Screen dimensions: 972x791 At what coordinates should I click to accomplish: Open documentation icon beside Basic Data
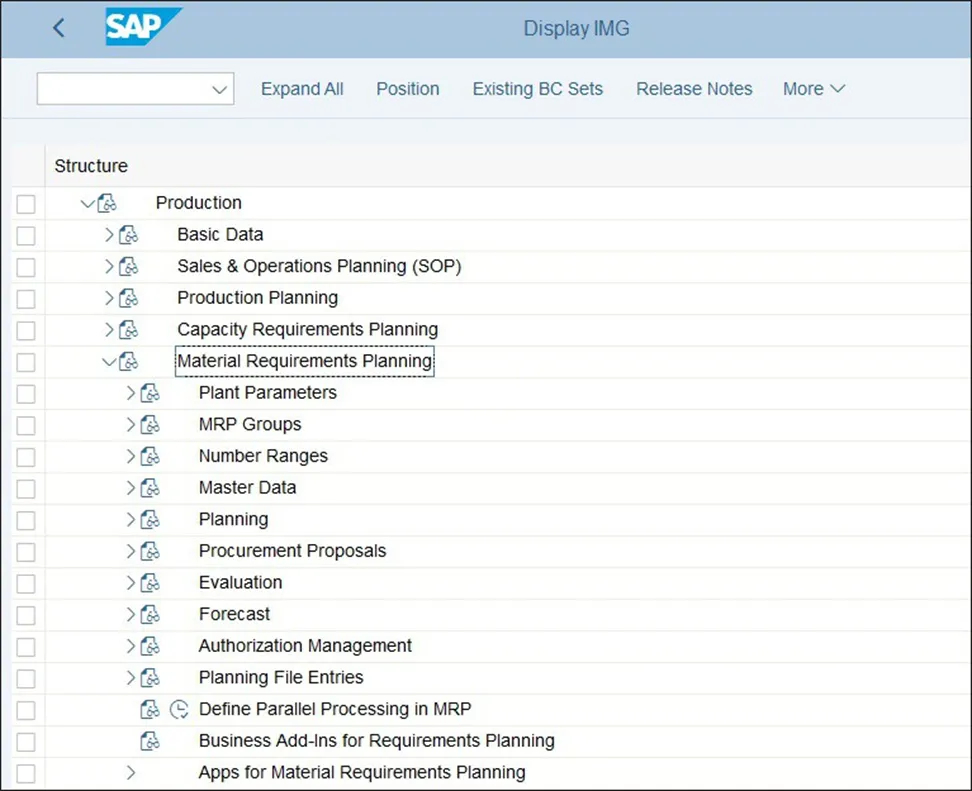(x=129, y=235)
